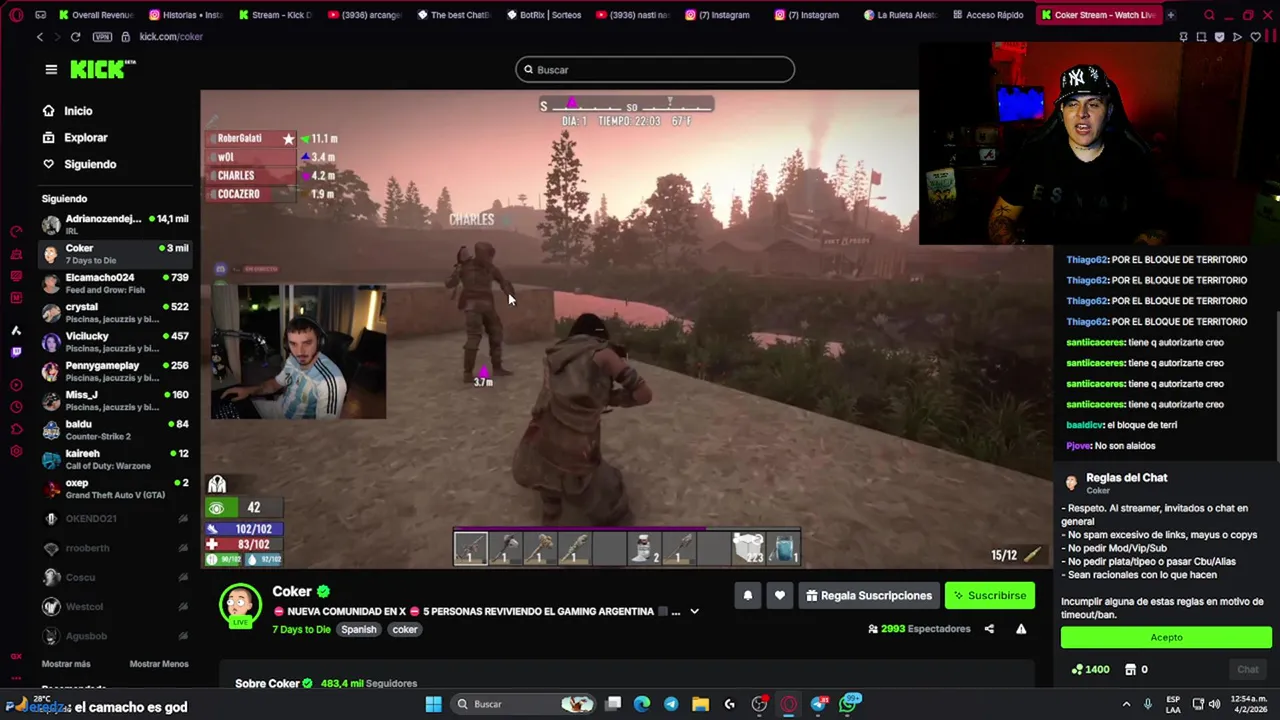This screenshot has height=720, width=1280.
Task: Open offline OKENDO21 channel
Action: point(115,519)
